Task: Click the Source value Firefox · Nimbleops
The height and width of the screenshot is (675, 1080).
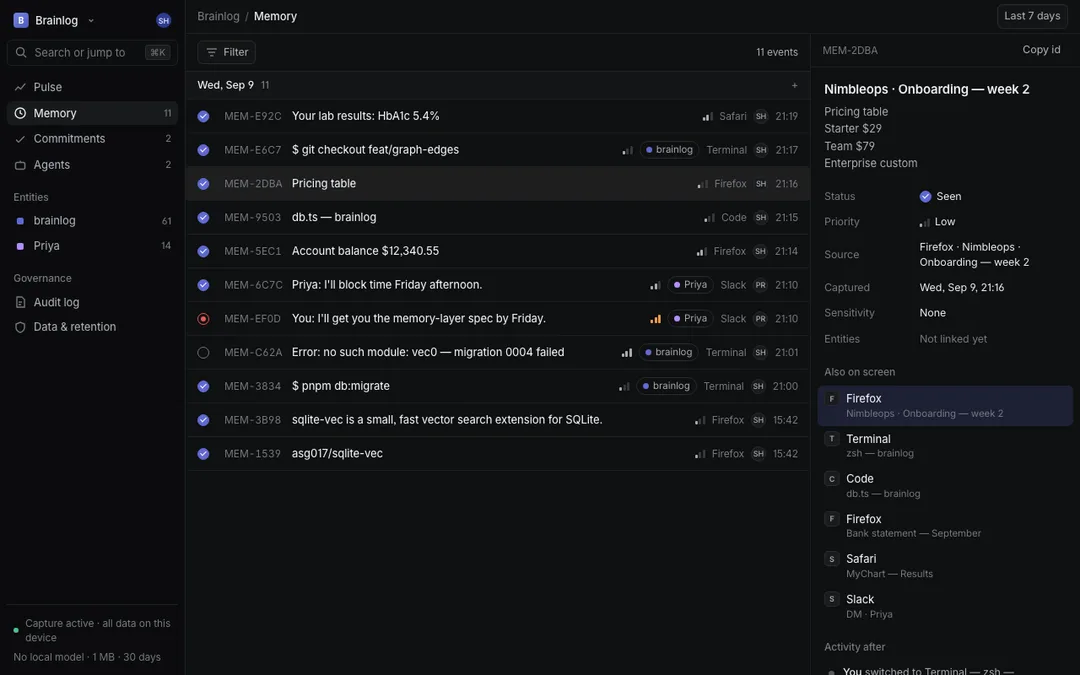Action: coord(974,254)
